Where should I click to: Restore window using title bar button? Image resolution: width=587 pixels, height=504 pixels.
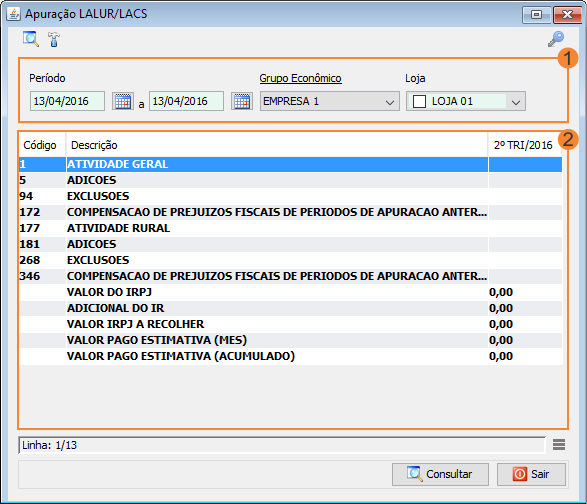(536, 15)
